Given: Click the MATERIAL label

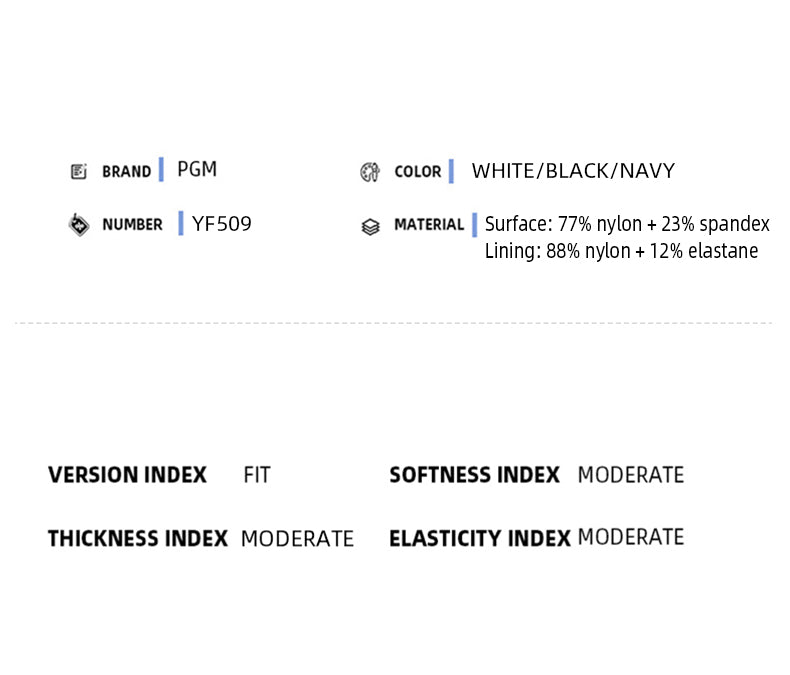Looking at the screenshot, I should coord(429,225).
